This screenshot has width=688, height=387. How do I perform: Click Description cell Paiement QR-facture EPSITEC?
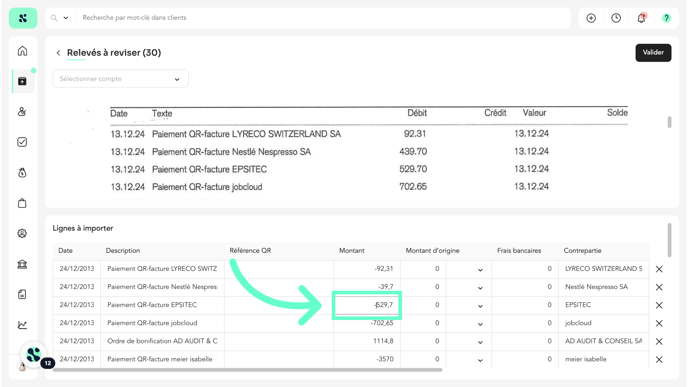(162, 305)
